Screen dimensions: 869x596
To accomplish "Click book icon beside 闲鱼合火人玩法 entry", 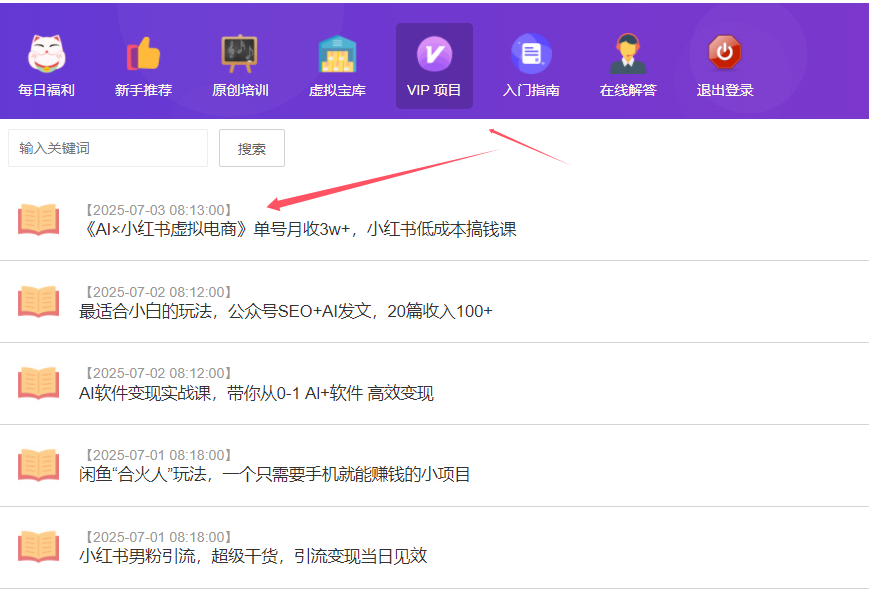I will [x=38, y=465].
